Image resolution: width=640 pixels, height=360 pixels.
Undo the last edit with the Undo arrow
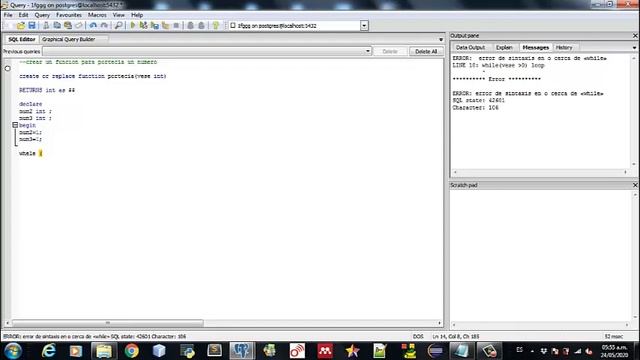coord(93,26)
